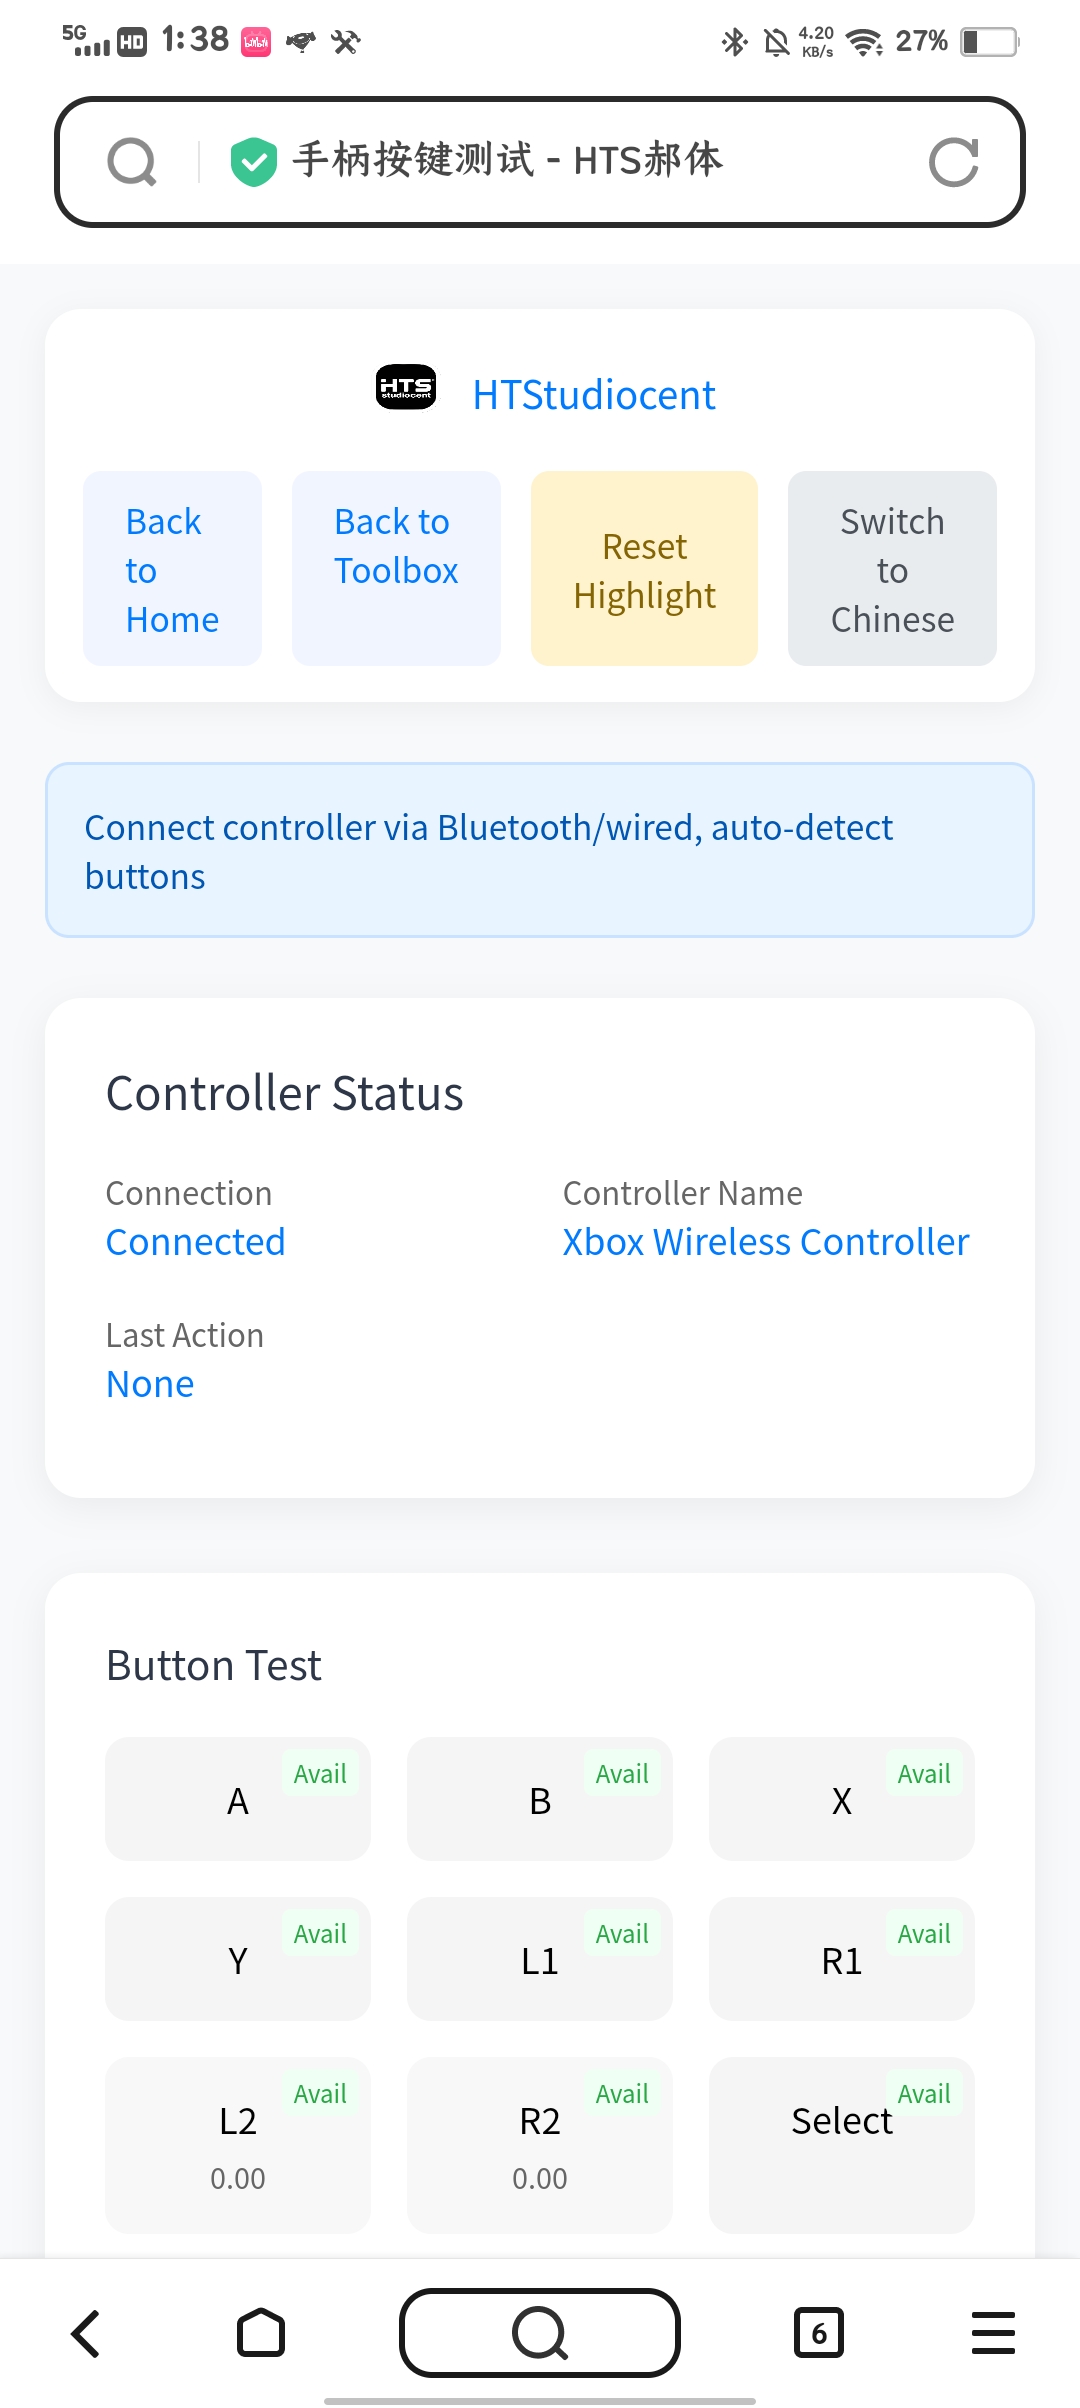Tap the Xbox Wireless Controller name
Viewport: 1080px width, 2408px height.
click(766, 1242)
